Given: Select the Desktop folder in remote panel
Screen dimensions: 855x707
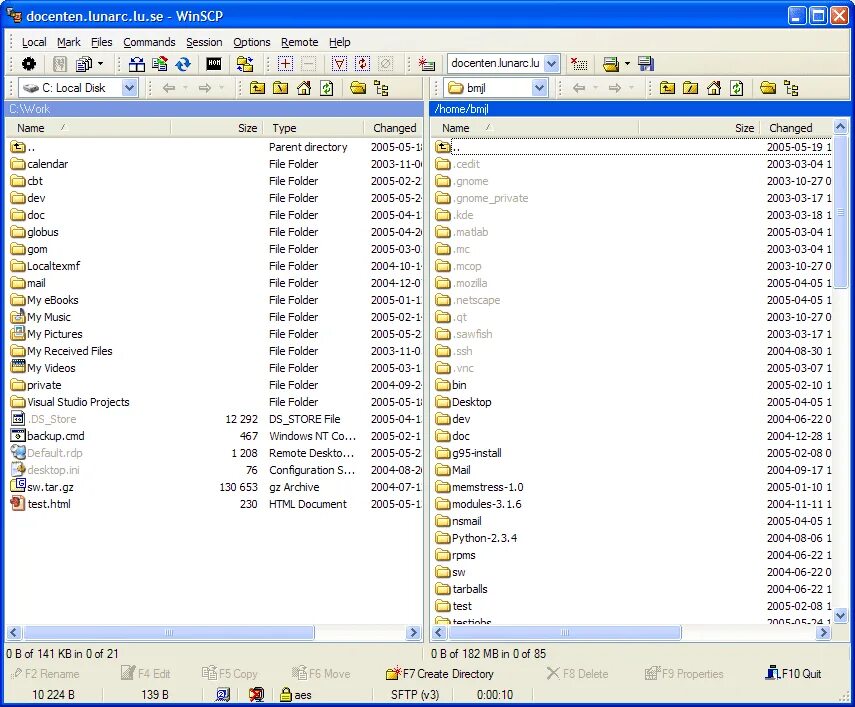Looking at the screenshot, I should [463, 402].
